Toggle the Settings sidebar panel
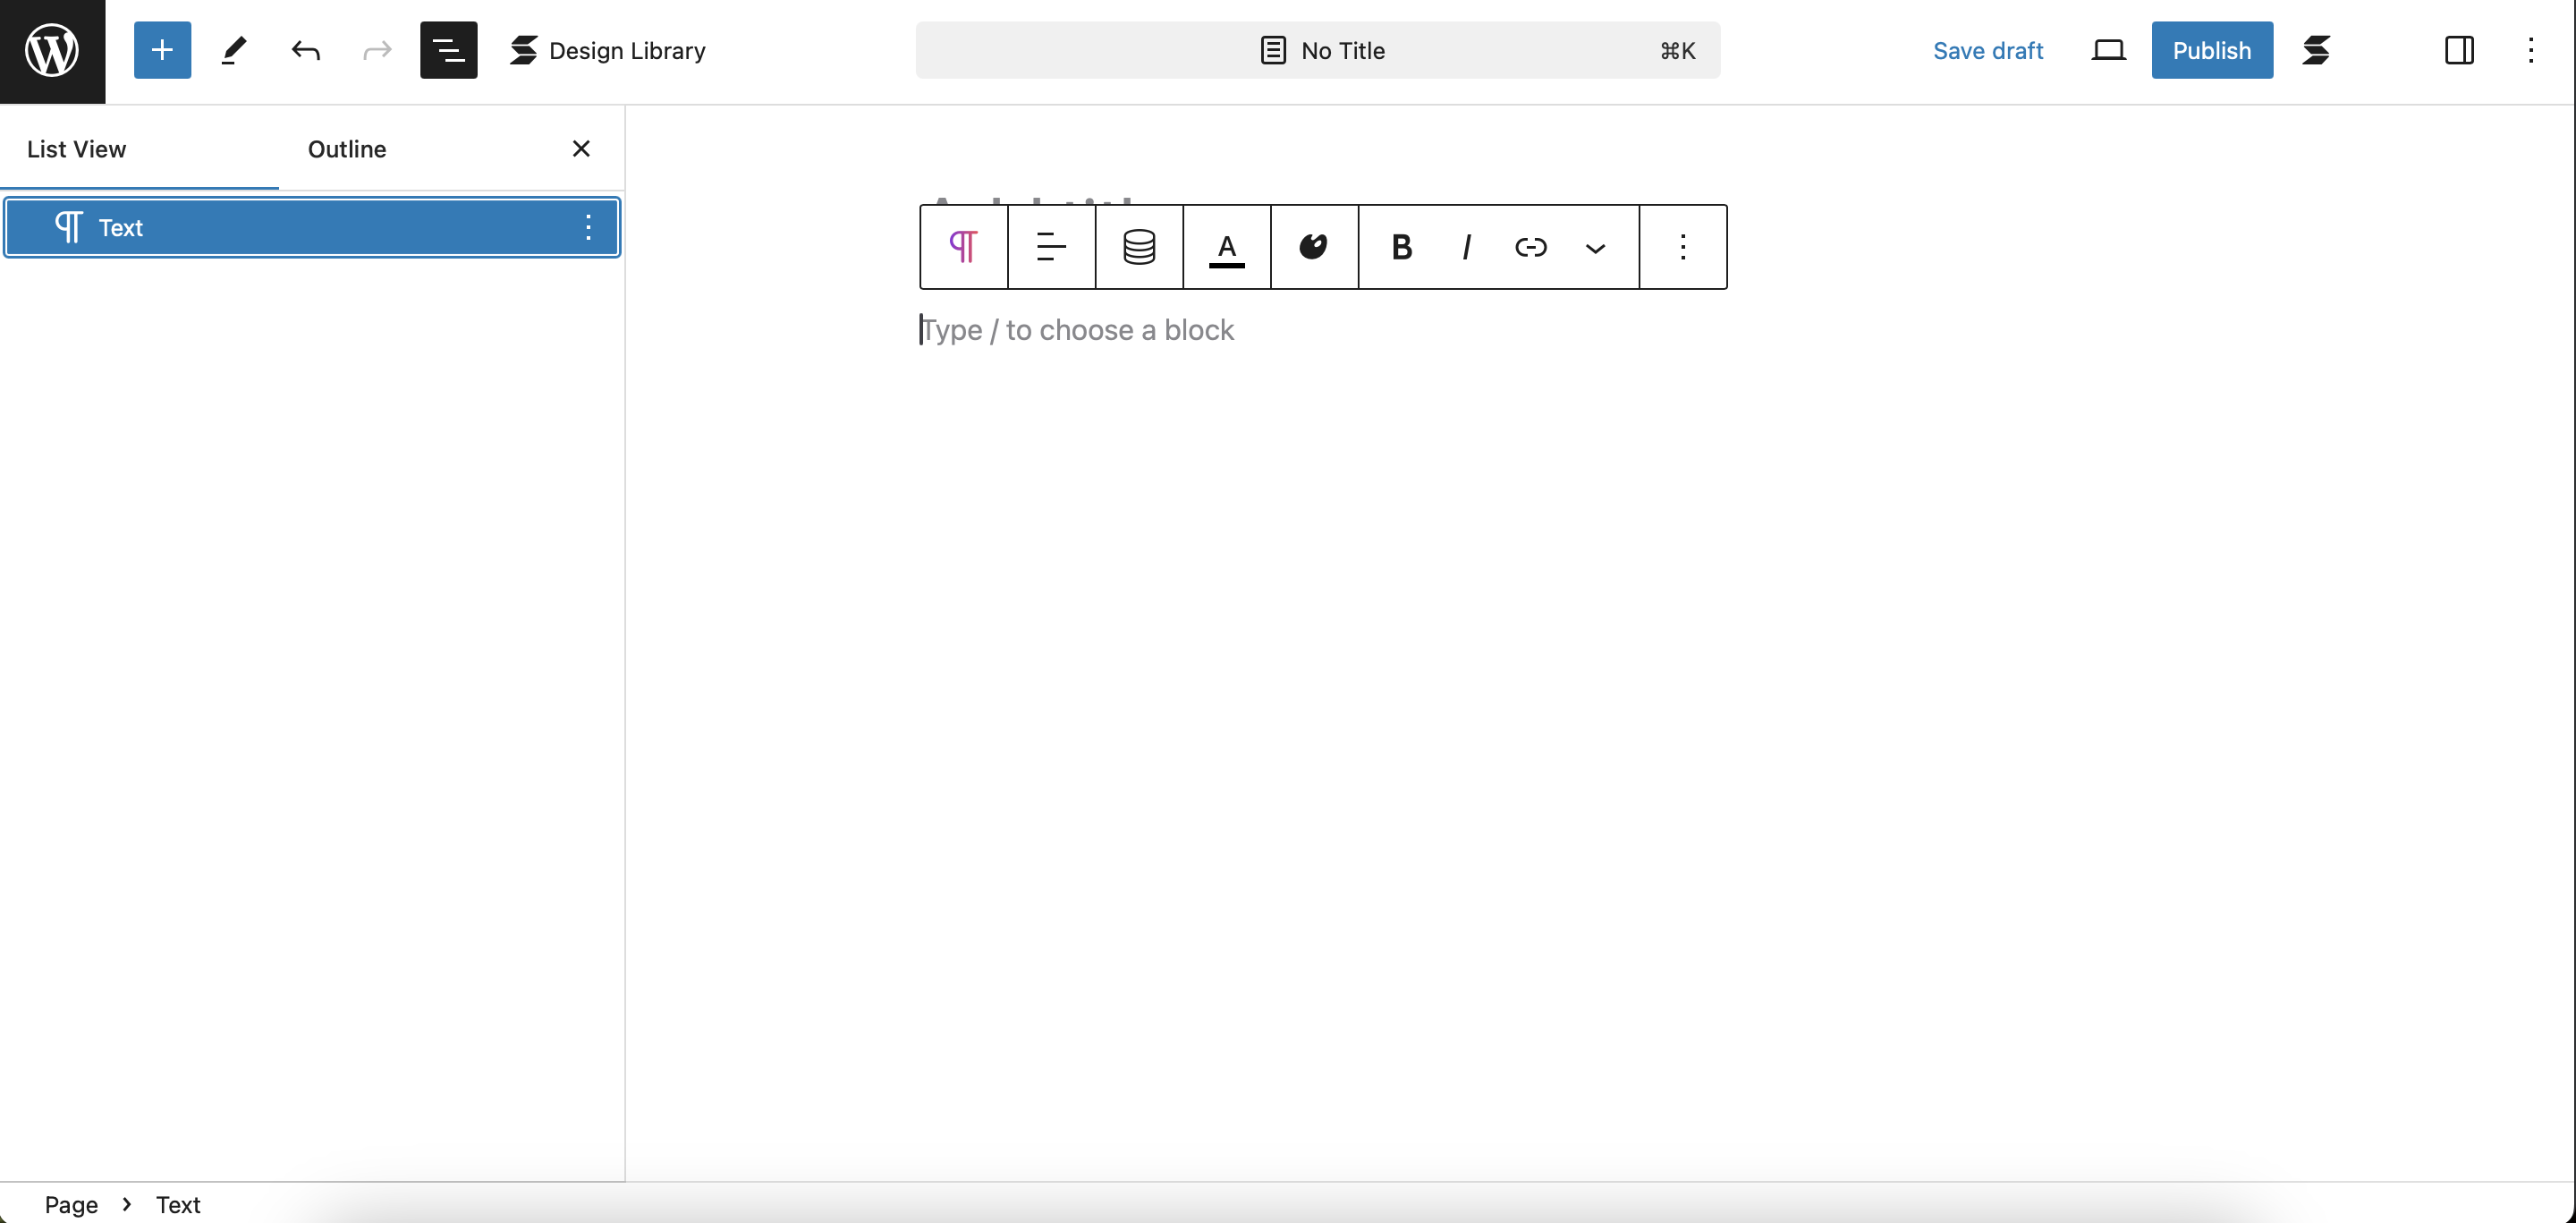This screenshot has height=1223, width=2576. click(x=2459, y=50)
